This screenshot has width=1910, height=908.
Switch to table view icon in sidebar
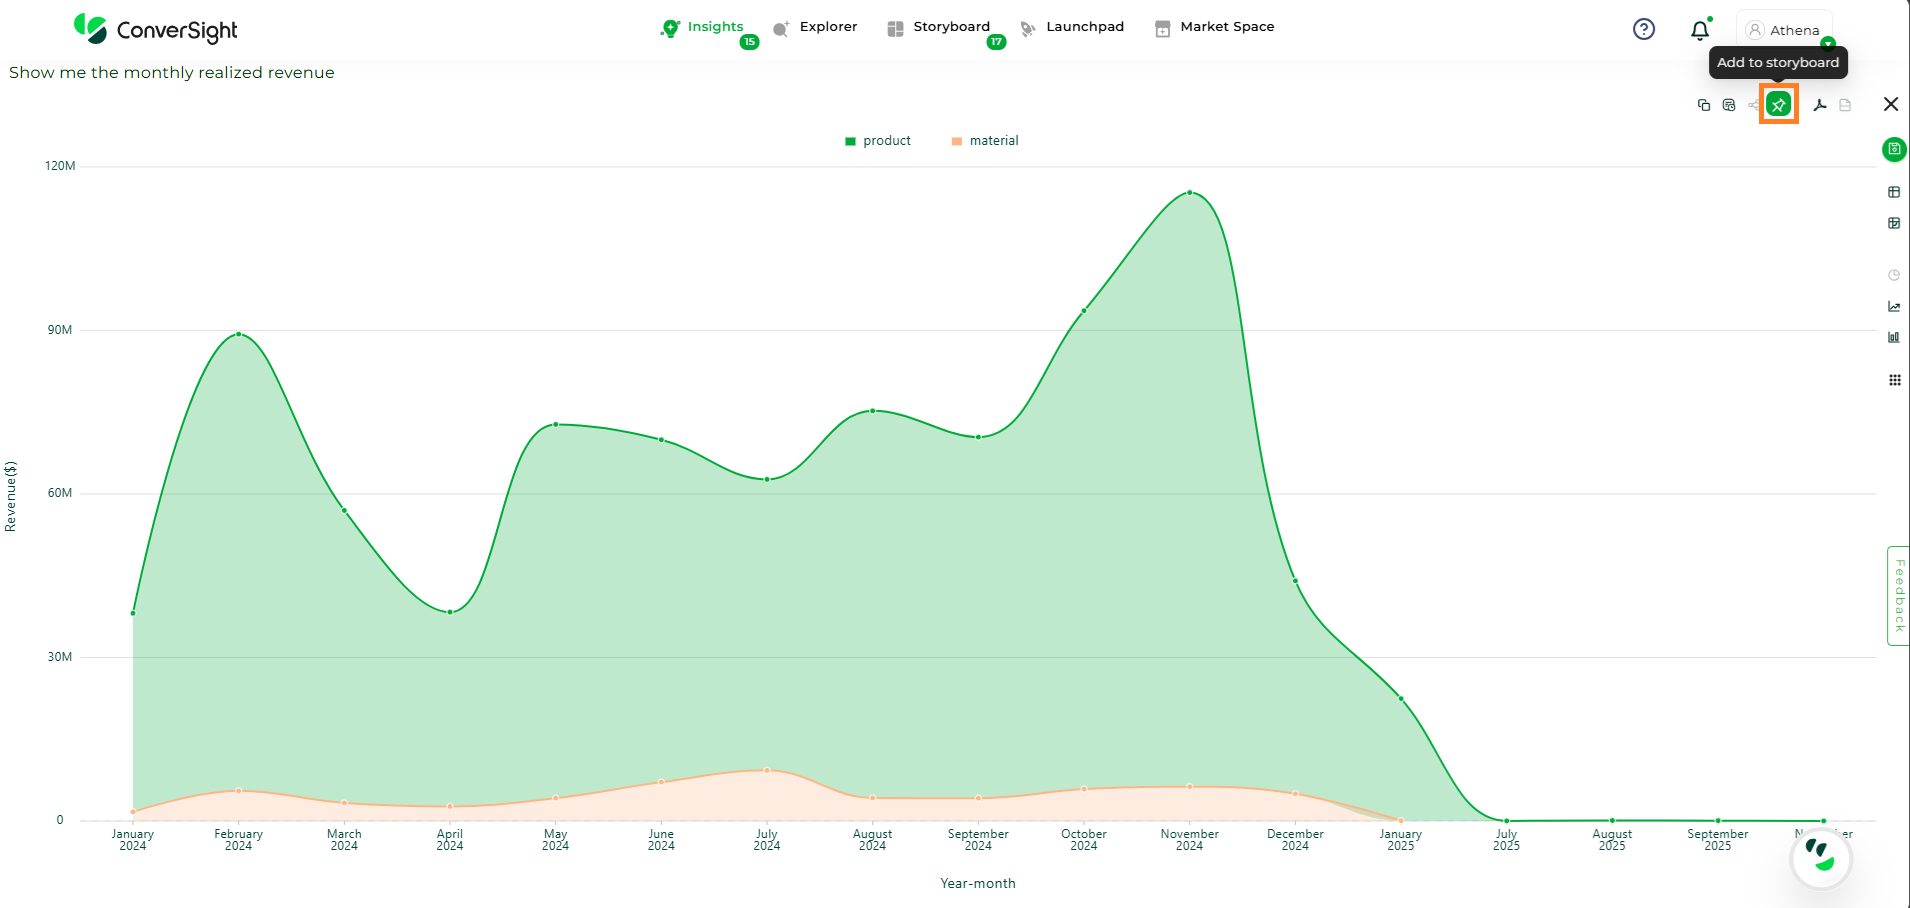1894,192
